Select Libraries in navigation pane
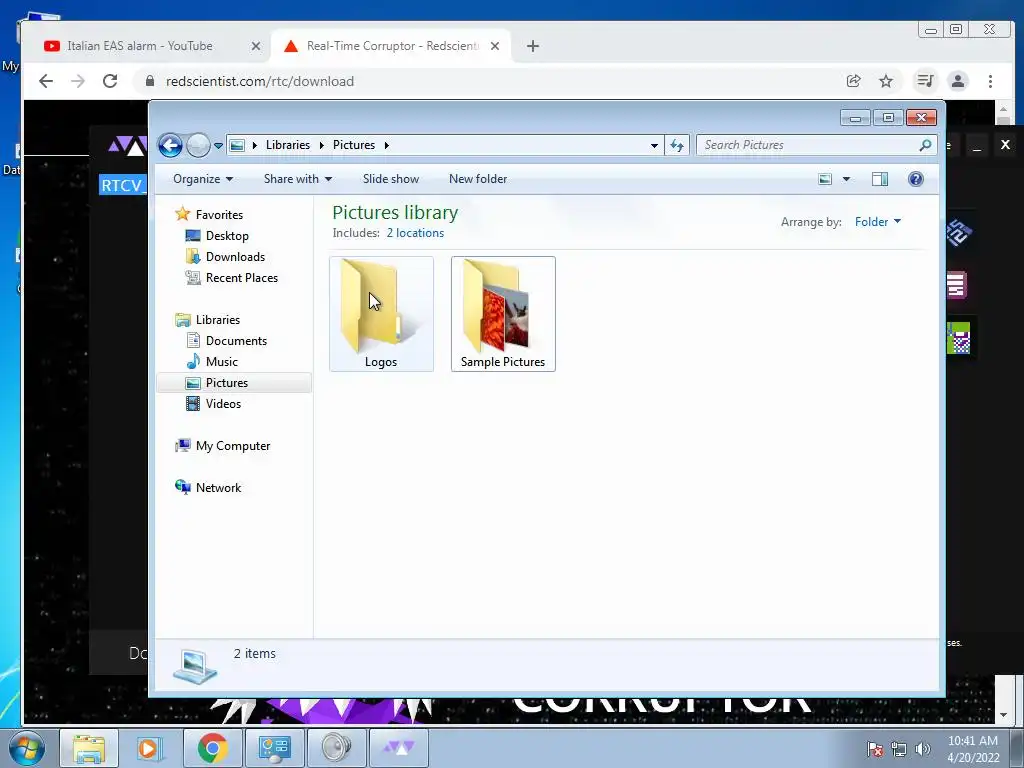Screen dimensions: 1024x768 (x=217, y=320)
